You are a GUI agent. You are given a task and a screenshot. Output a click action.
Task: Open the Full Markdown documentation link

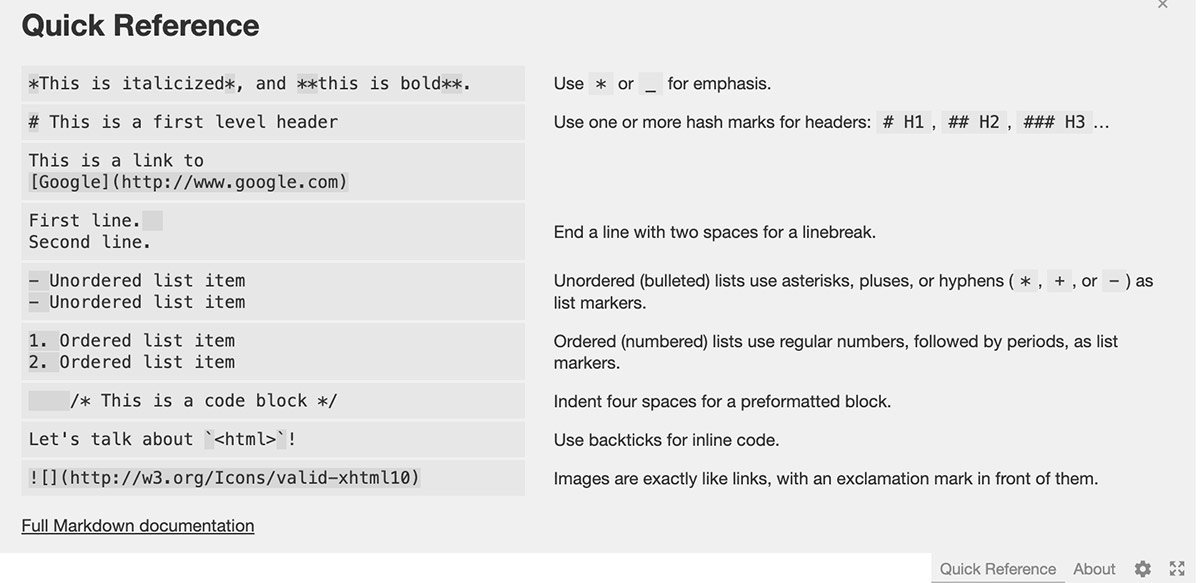click(137, 525)
